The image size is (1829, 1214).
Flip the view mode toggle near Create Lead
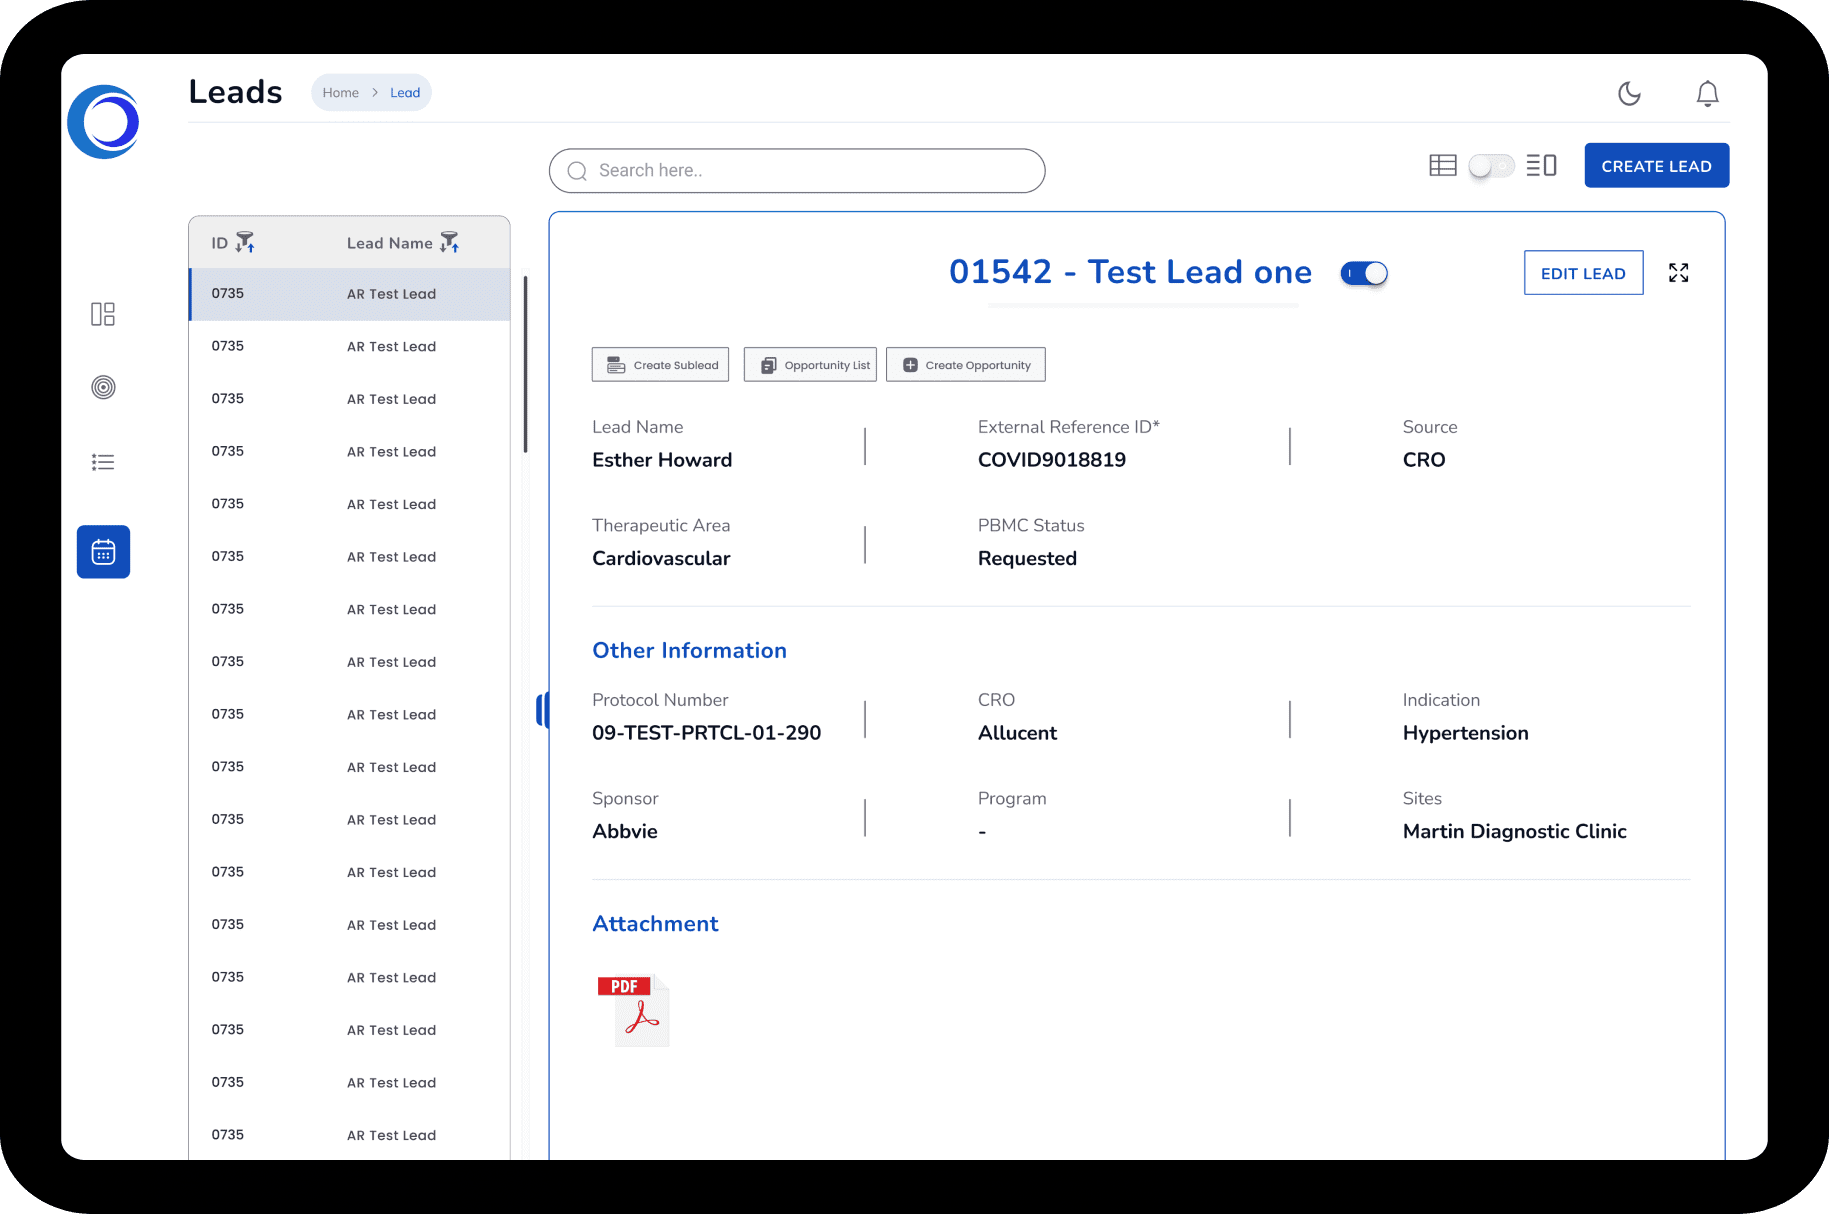pos(1490,166)
